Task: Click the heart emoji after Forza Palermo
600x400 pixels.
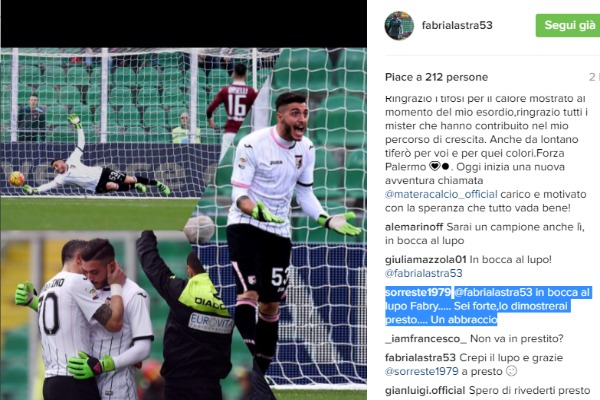Action: pyautogui.click(x=434, y=167)
